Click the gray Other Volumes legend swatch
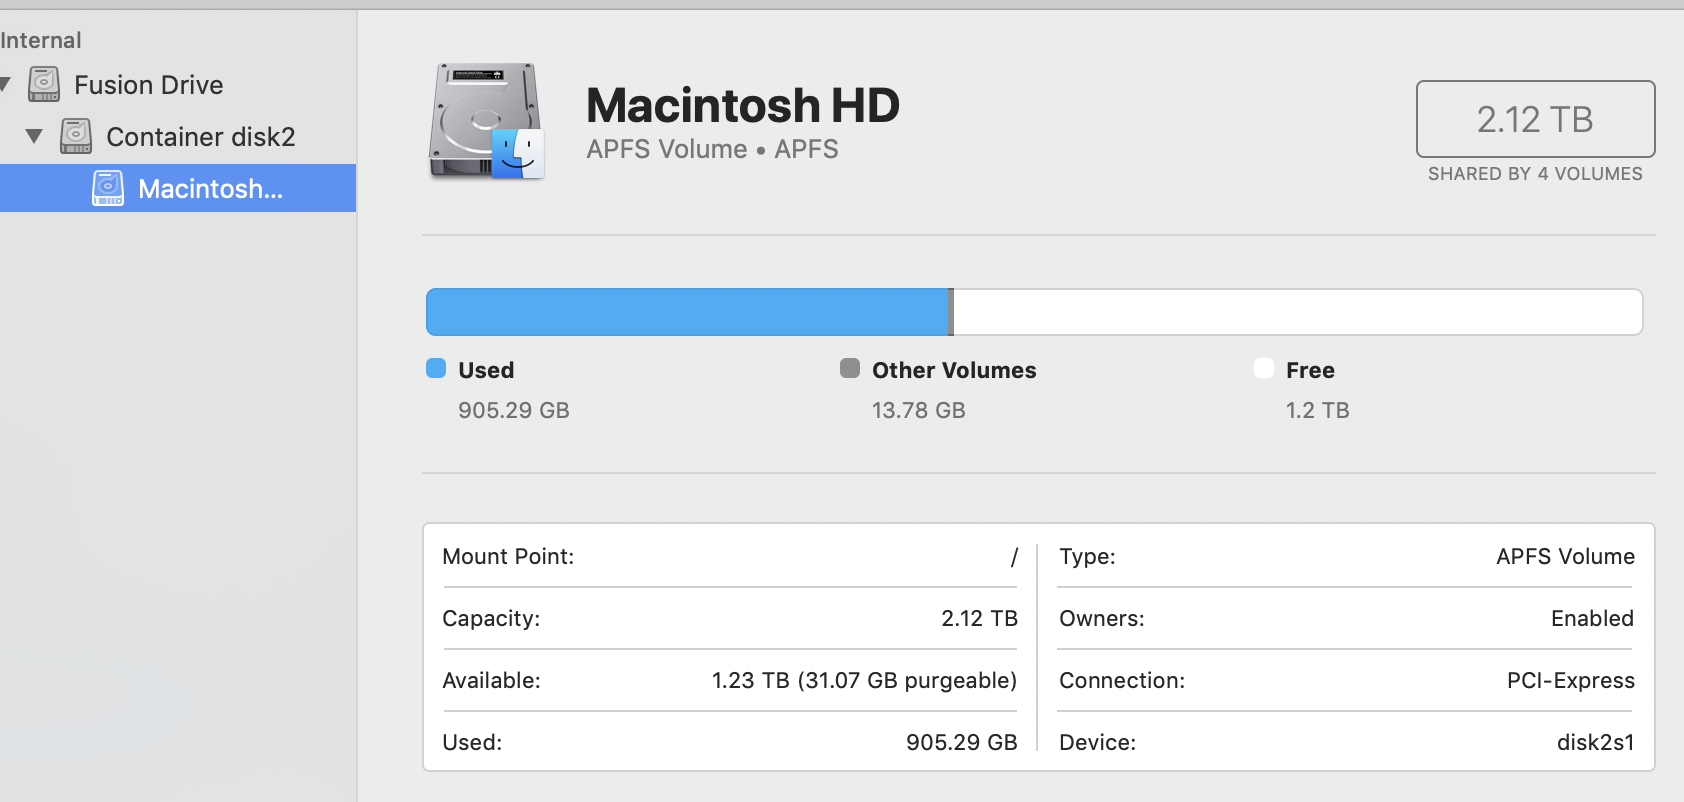Image resolution: width=1684 pixels, height=802 pixels. coord(850,368)
